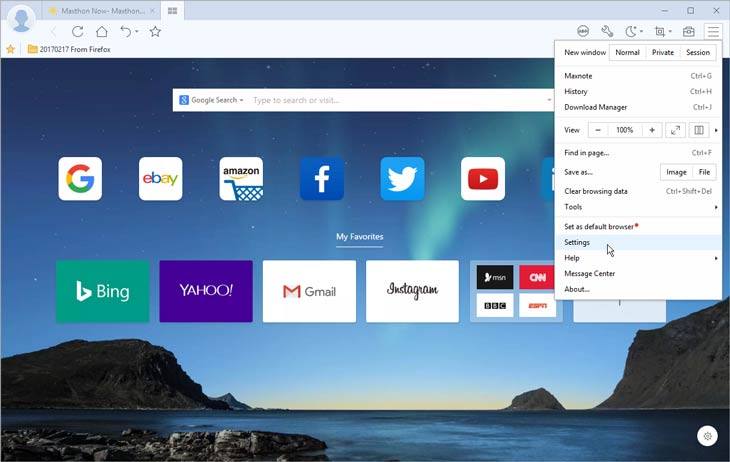Open Download Manager menu entry
Image resolution: width=730 pixels, height=462 pixels.
pyautogui.click(x=638, y=107)
